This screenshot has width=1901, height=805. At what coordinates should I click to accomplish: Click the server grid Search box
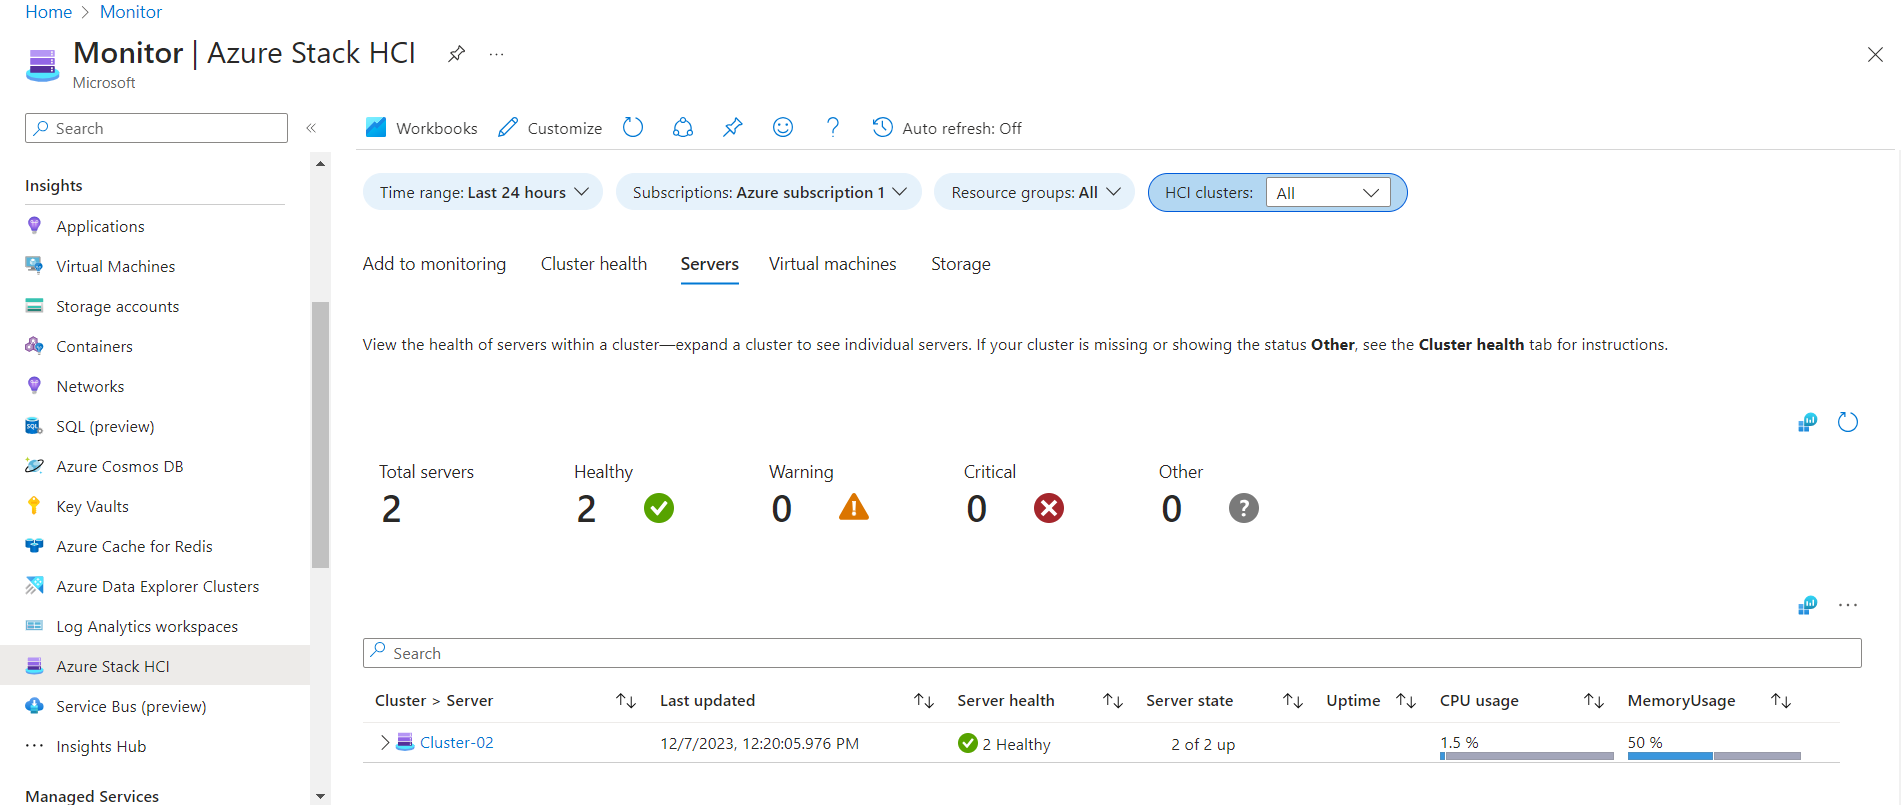[x=1112, y=653]
